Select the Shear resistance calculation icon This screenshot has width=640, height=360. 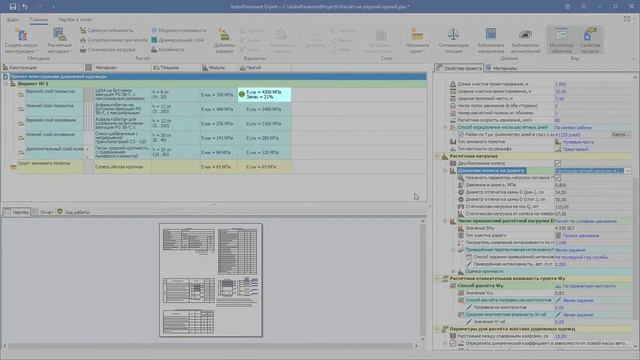[x=83, y=30]
